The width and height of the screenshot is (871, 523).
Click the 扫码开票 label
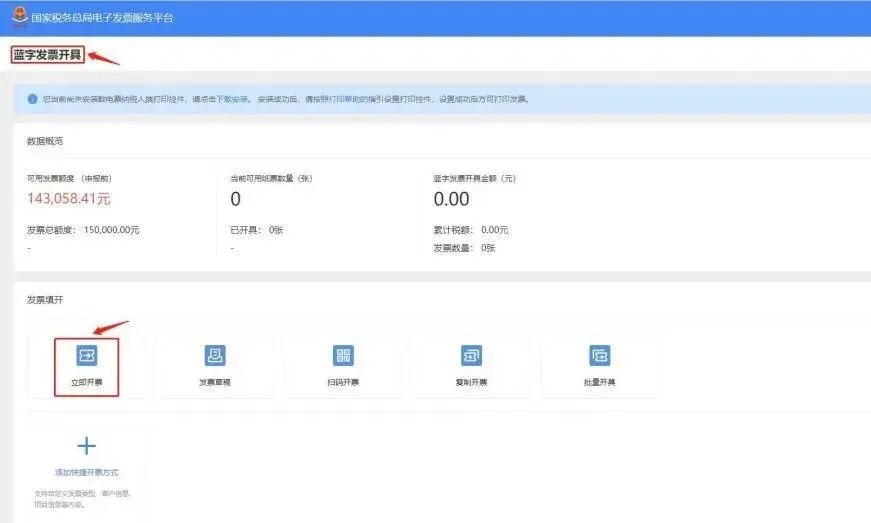pyautogui.click(x=343, y=382)
